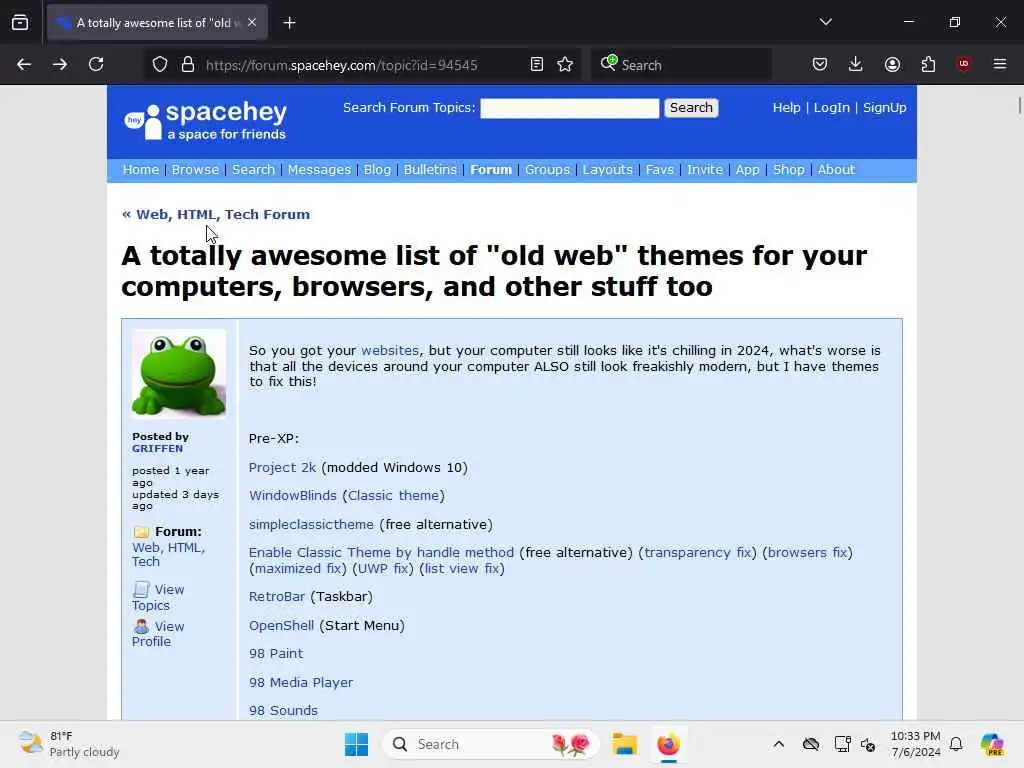Toggle reader view icon in address bar
The width and height of the screenshot is (1024, 768).
pos(537,65)
